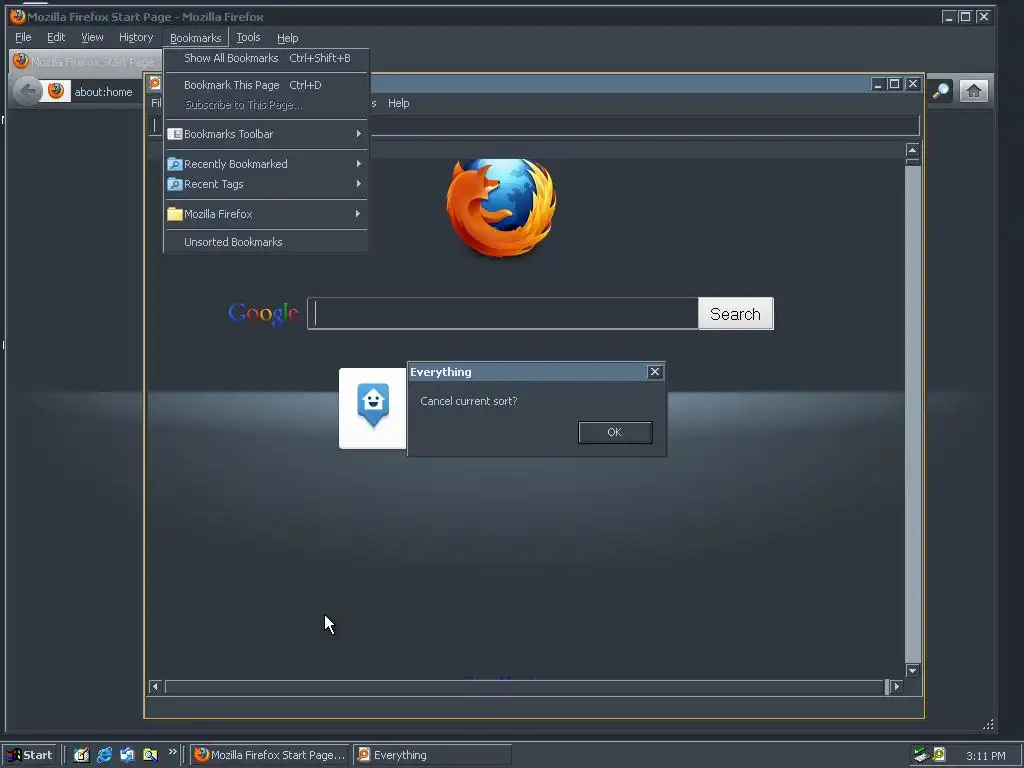Expand Recent Tags submenu arrow
1024x768 pixels.
tap(359, 184)
